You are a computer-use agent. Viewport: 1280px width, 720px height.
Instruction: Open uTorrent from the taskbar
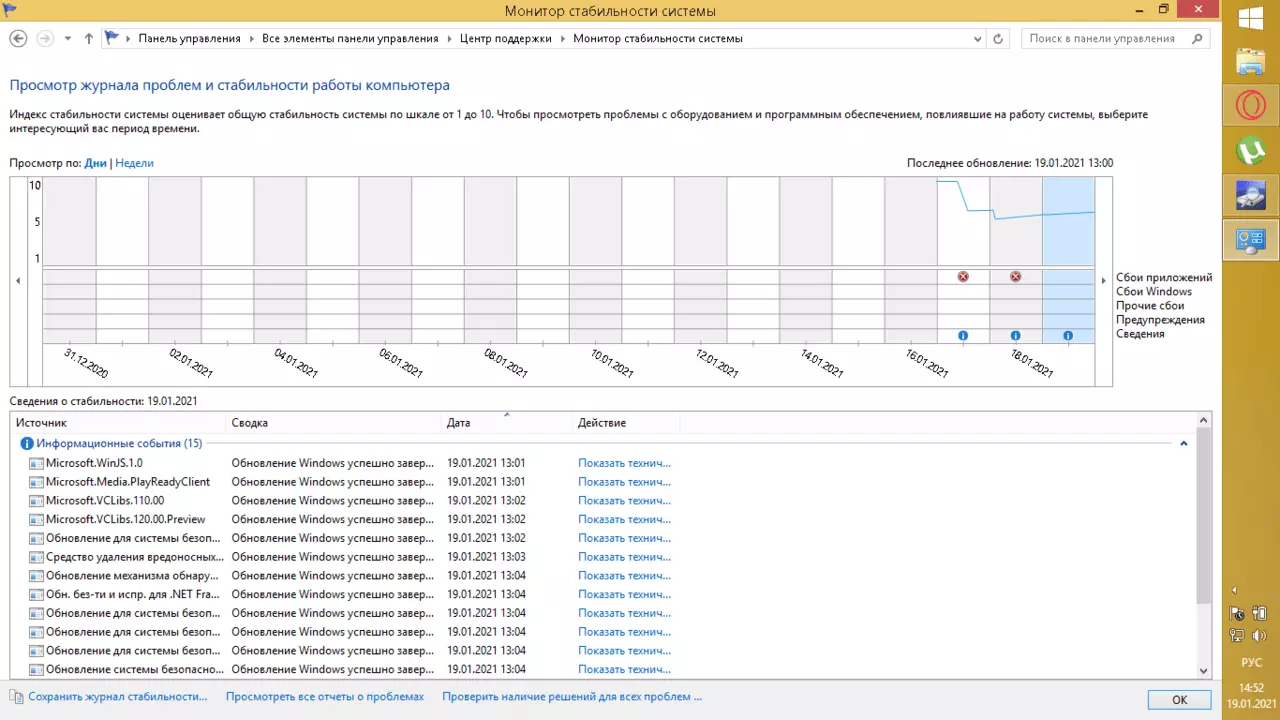[x=1251, y=151]
